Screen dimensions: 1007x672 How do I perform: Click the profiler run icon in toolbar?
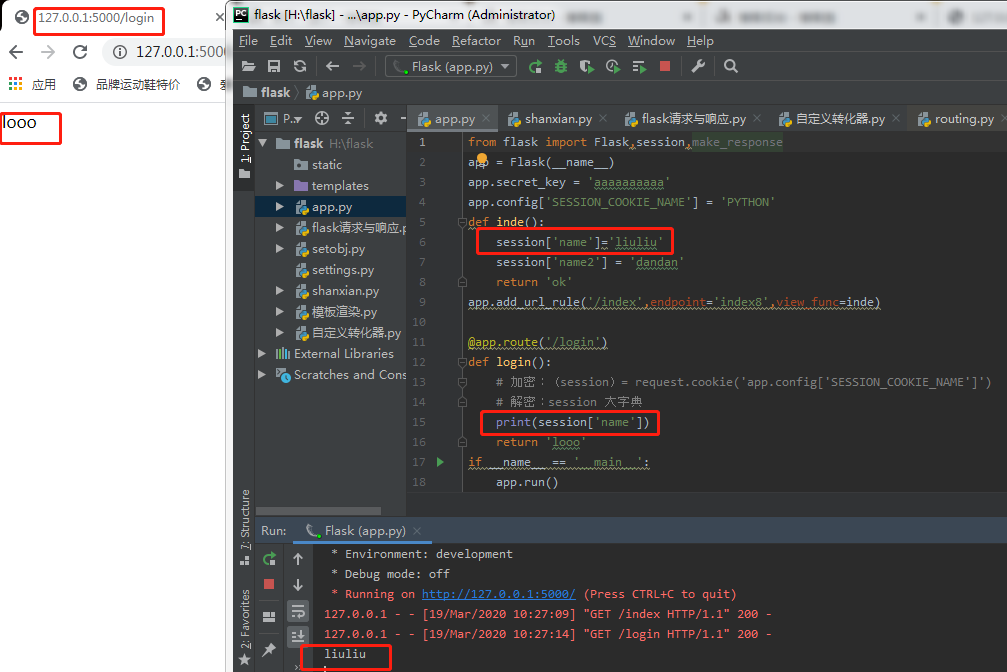tap(613, 66)
